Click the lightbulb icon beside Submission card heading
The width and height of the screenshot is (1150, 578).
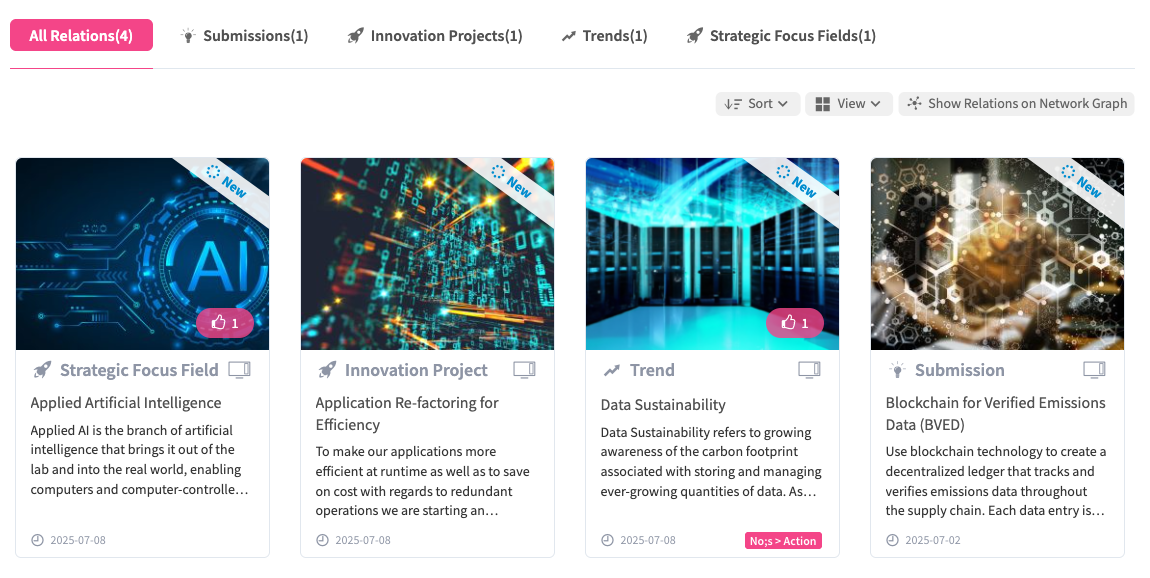point(897,370)
